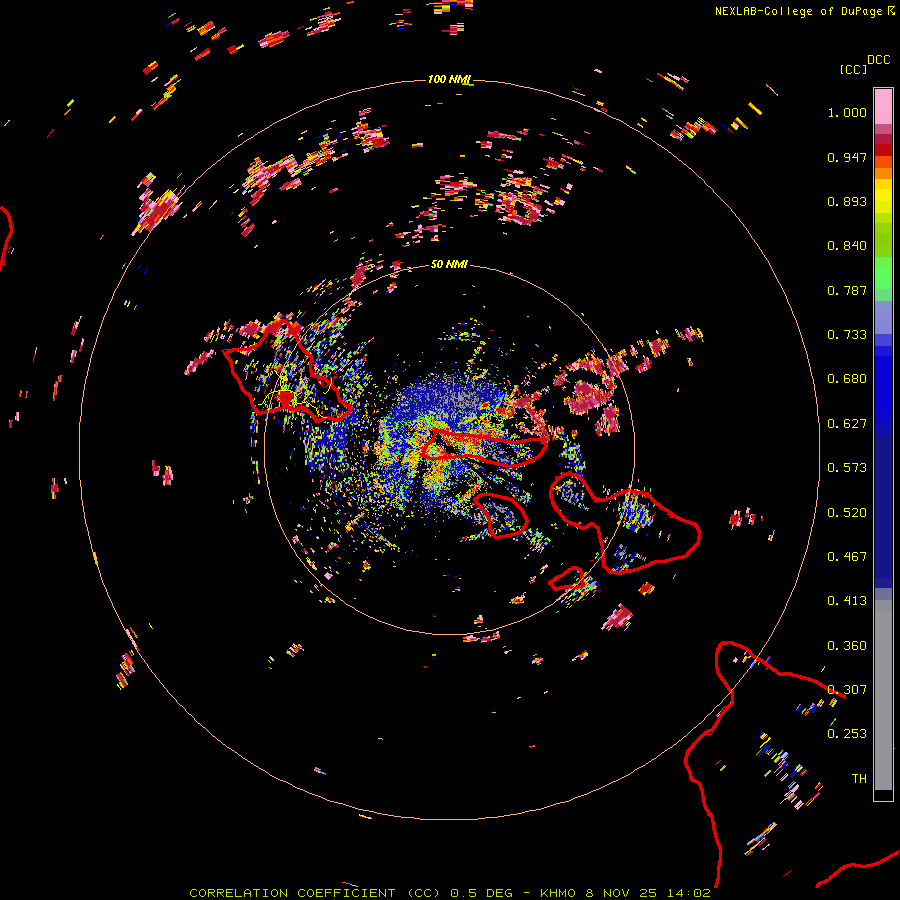The width and height of the screenshot is (900, 900).
Task: Click the 0.680 legend value
Action: [847, 379]
